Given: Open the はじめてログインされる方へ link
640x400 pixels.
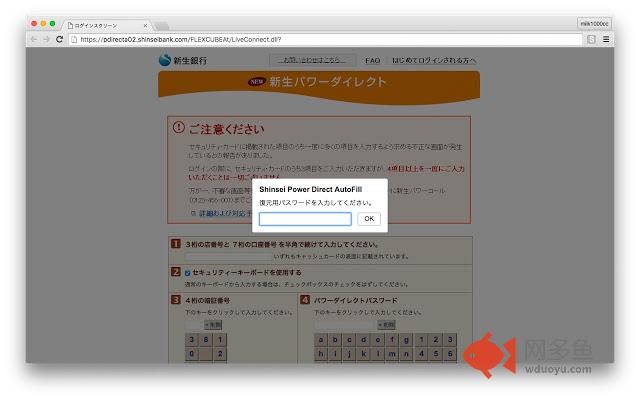Looking at the screenshot, I should (x=434, y=60).
